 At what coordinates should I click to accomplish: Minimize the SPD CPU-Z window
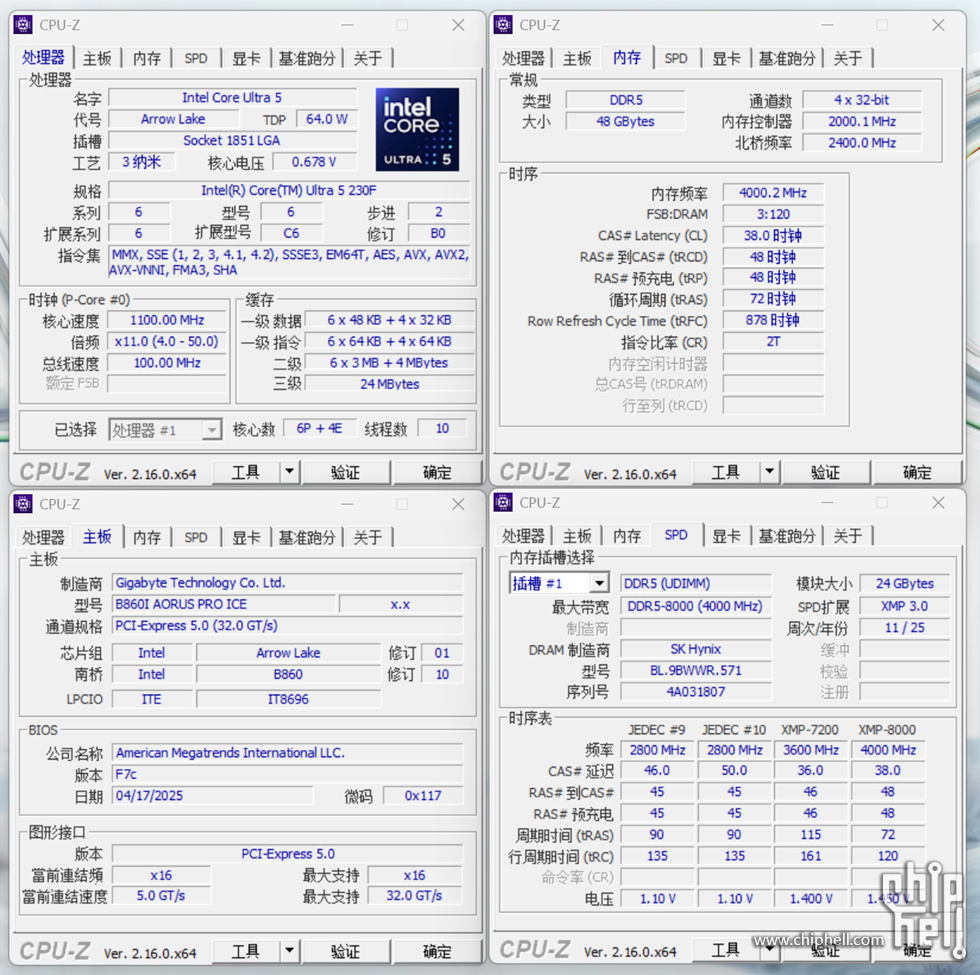[x=828, y=502]
